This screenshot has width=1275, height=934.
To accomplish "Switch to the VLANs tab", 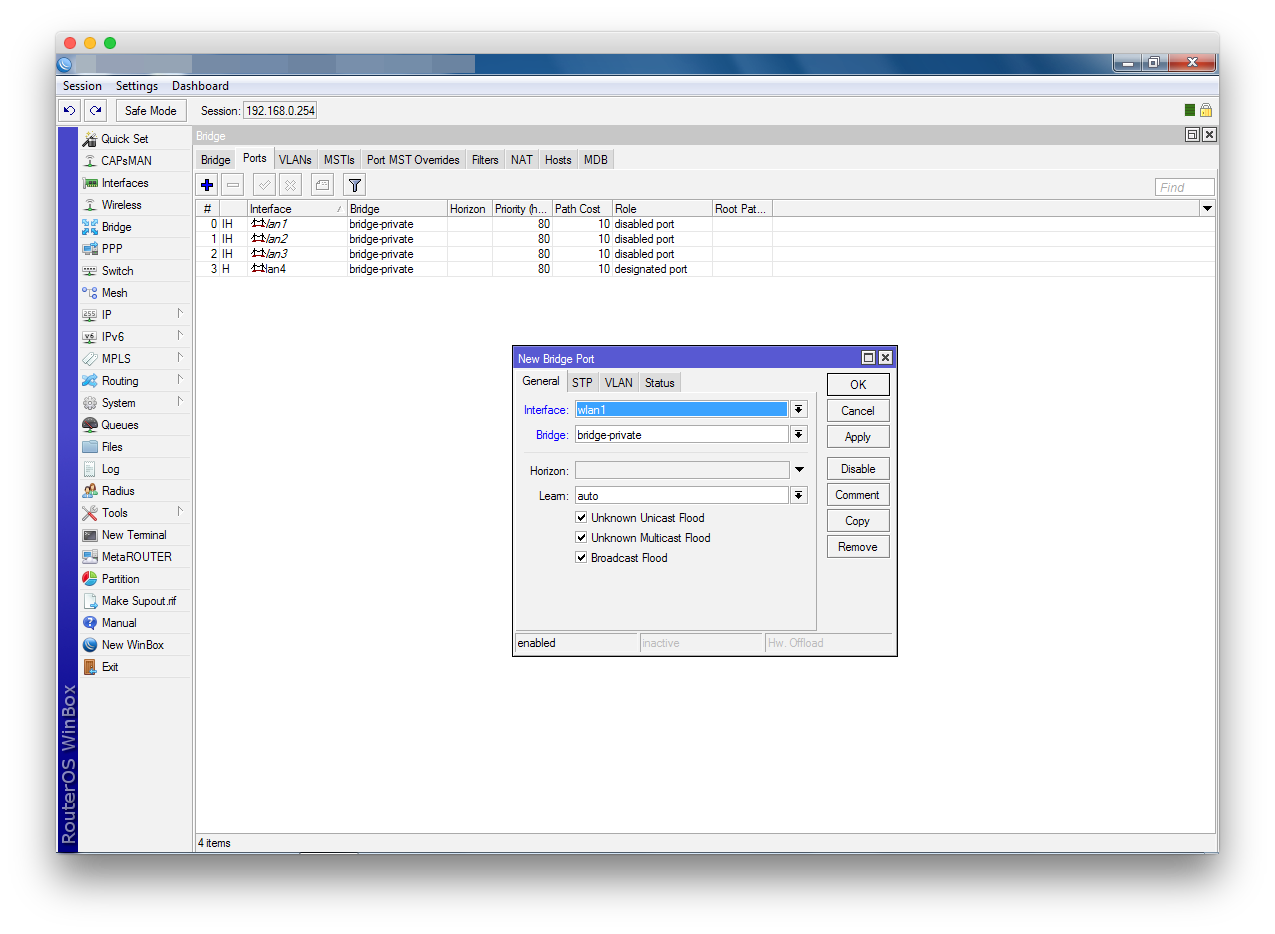I will click(x=295, y=160).
